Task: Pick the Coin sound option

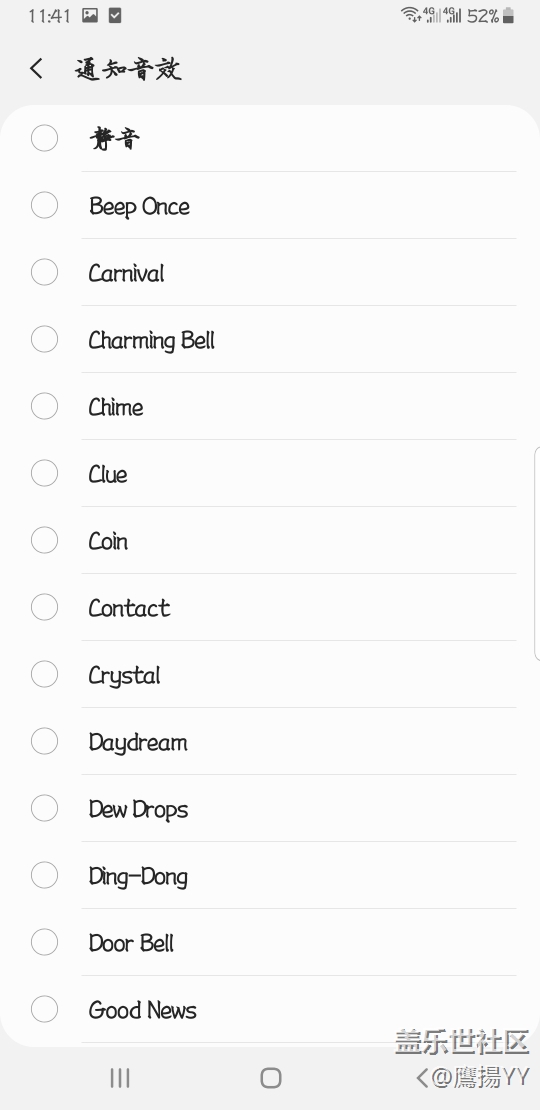Action: coord(270,540)
